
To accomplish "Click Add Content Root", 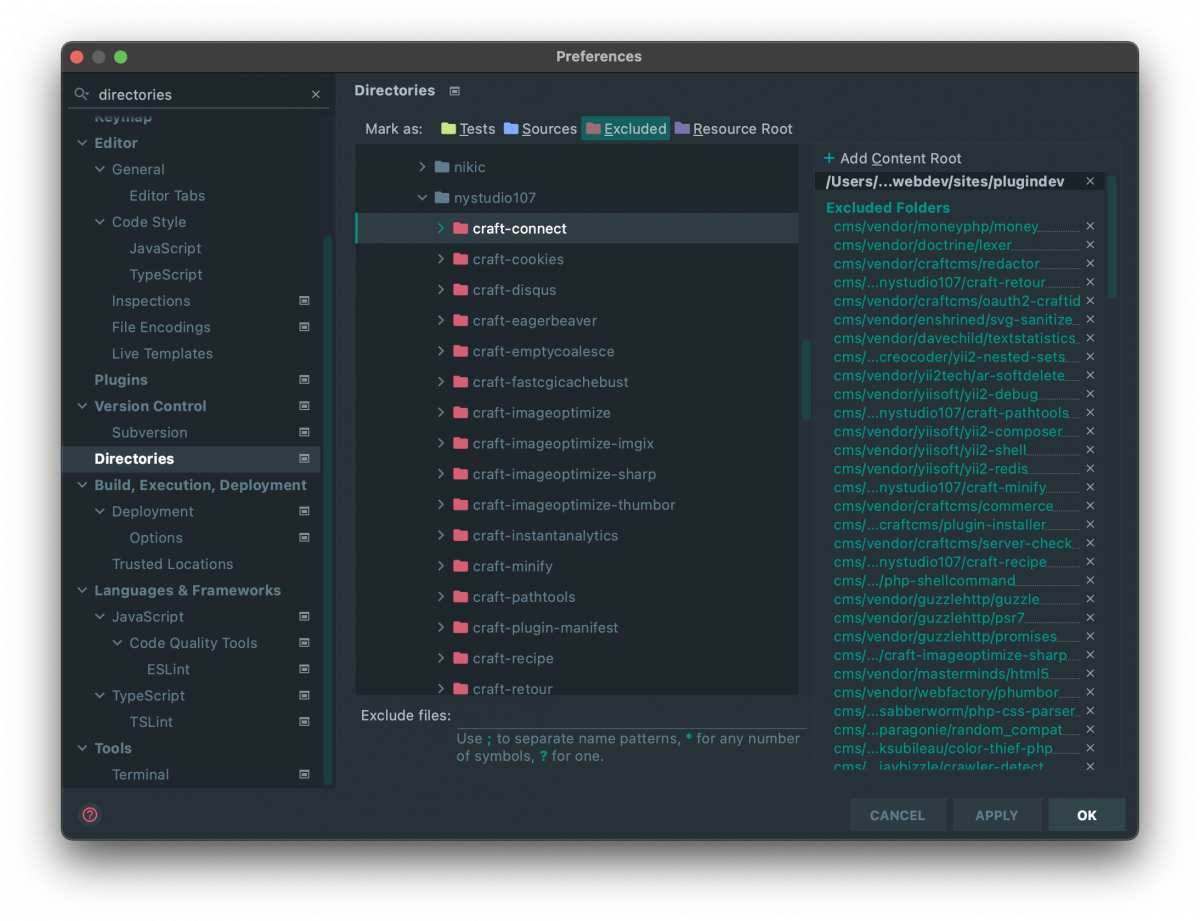I will point(893,158).
